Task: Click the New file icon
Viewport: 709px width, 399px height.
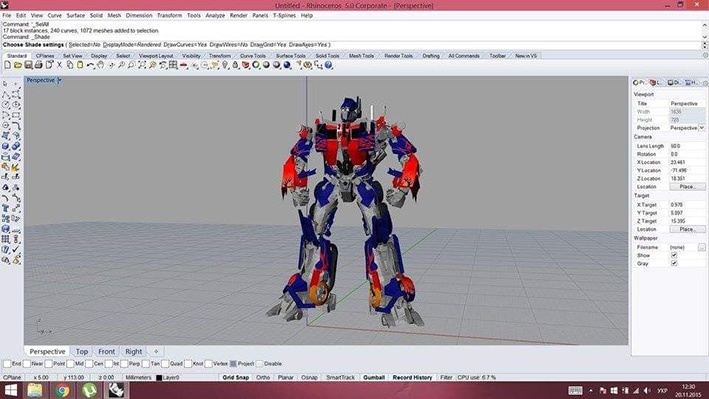Action: tap(8, 65)
